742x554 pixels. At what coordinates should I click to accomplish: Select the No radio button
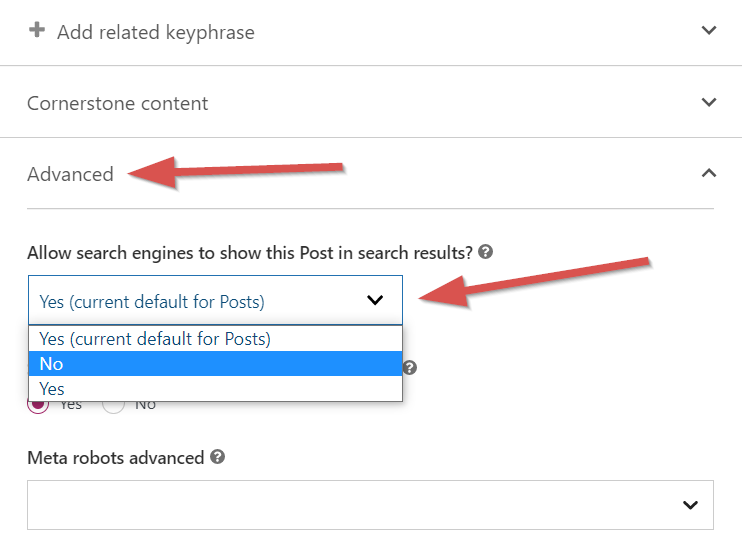(x=113, y=405)
